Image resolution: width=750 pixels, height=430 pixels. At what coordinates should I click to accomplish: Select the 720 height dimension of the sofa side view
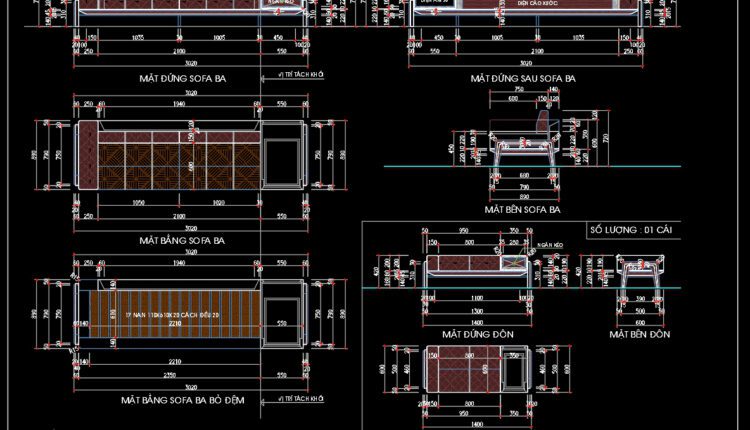607,139
